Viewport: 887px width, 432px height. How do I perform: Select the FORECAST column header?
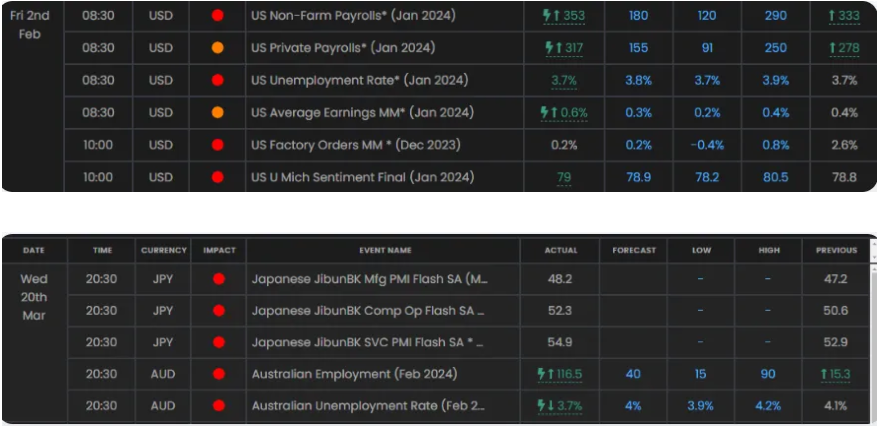pos(634,250)
